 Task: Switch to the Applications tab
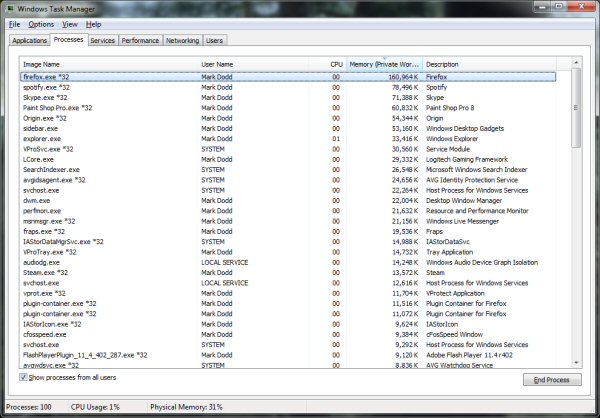(x=29, y=40)
